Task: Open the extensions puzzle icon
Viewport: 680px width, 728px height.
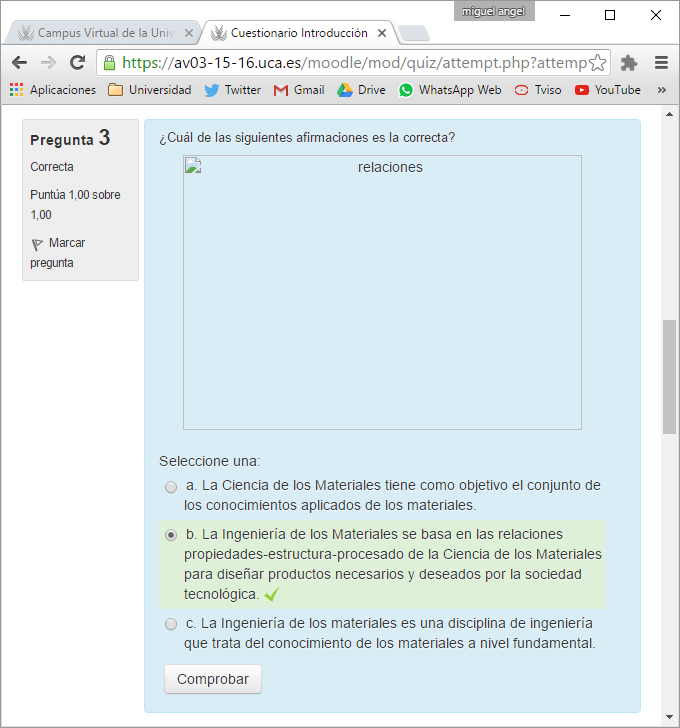Action: [629, 63]
